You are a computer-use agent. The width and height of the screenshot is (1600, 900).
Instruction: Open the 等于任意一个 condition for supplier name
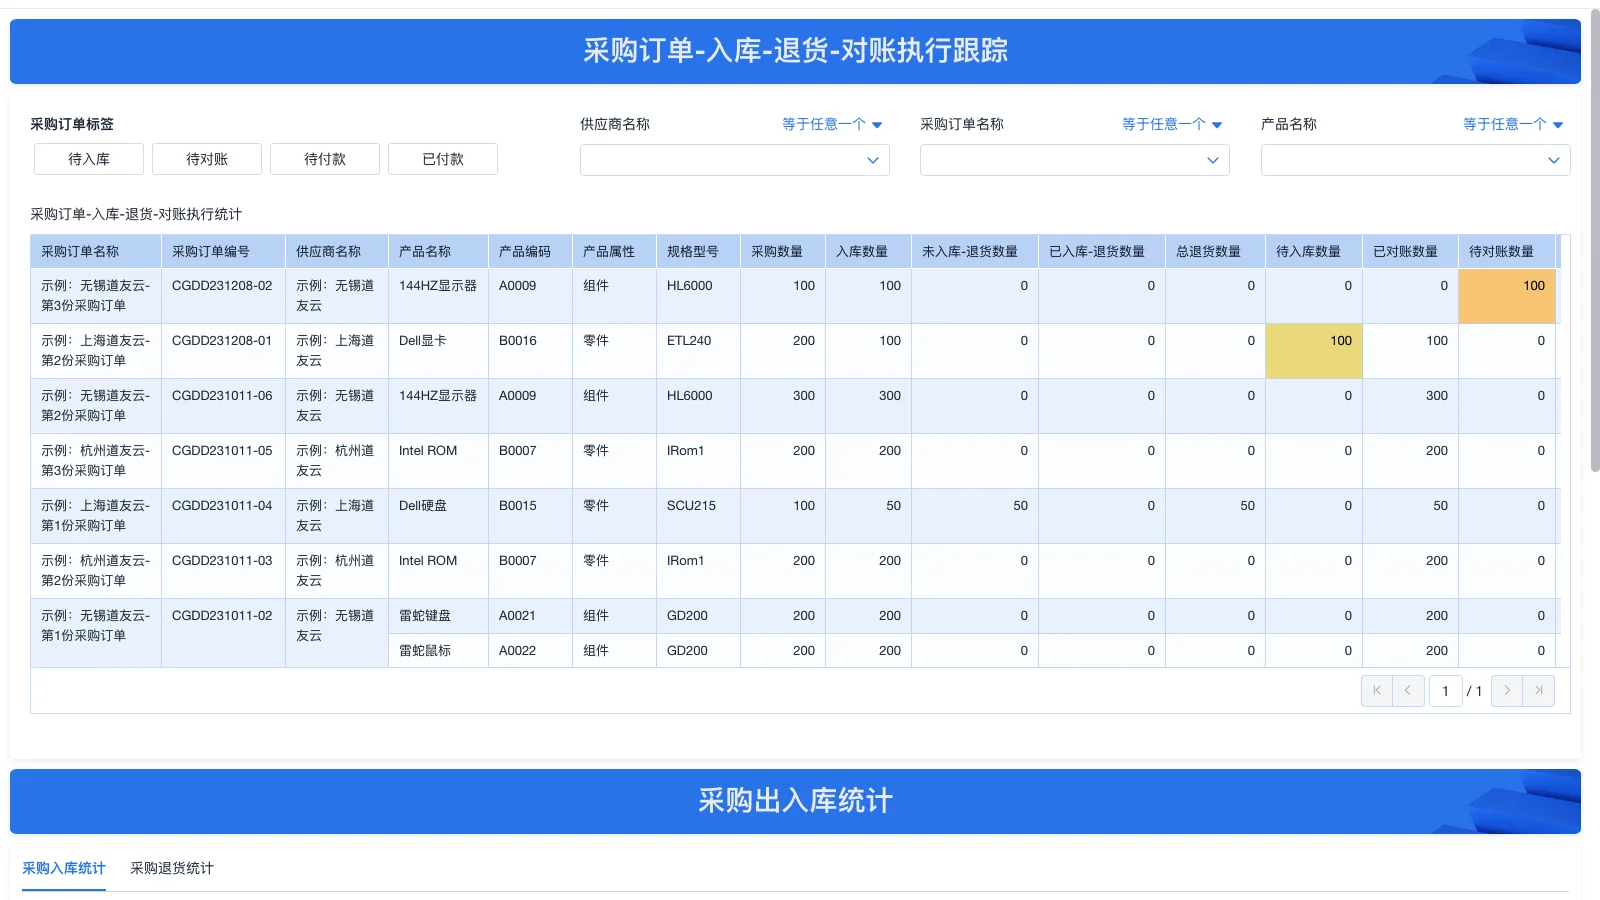pos(831,124)
